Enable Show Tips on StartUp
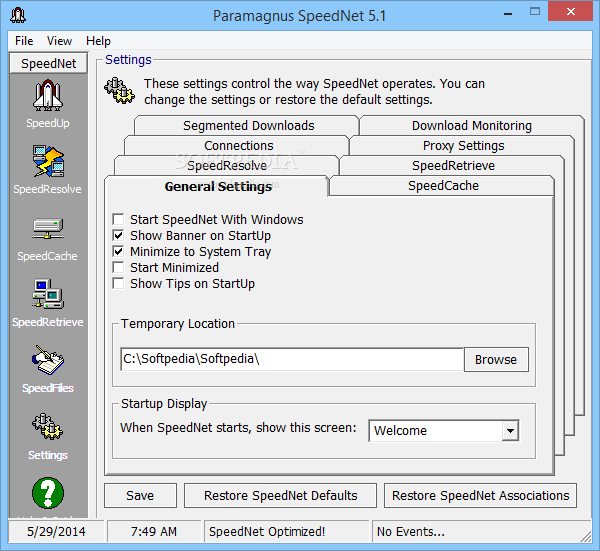The height and width of the screenshot is (551, 600). tap(118, 284)
